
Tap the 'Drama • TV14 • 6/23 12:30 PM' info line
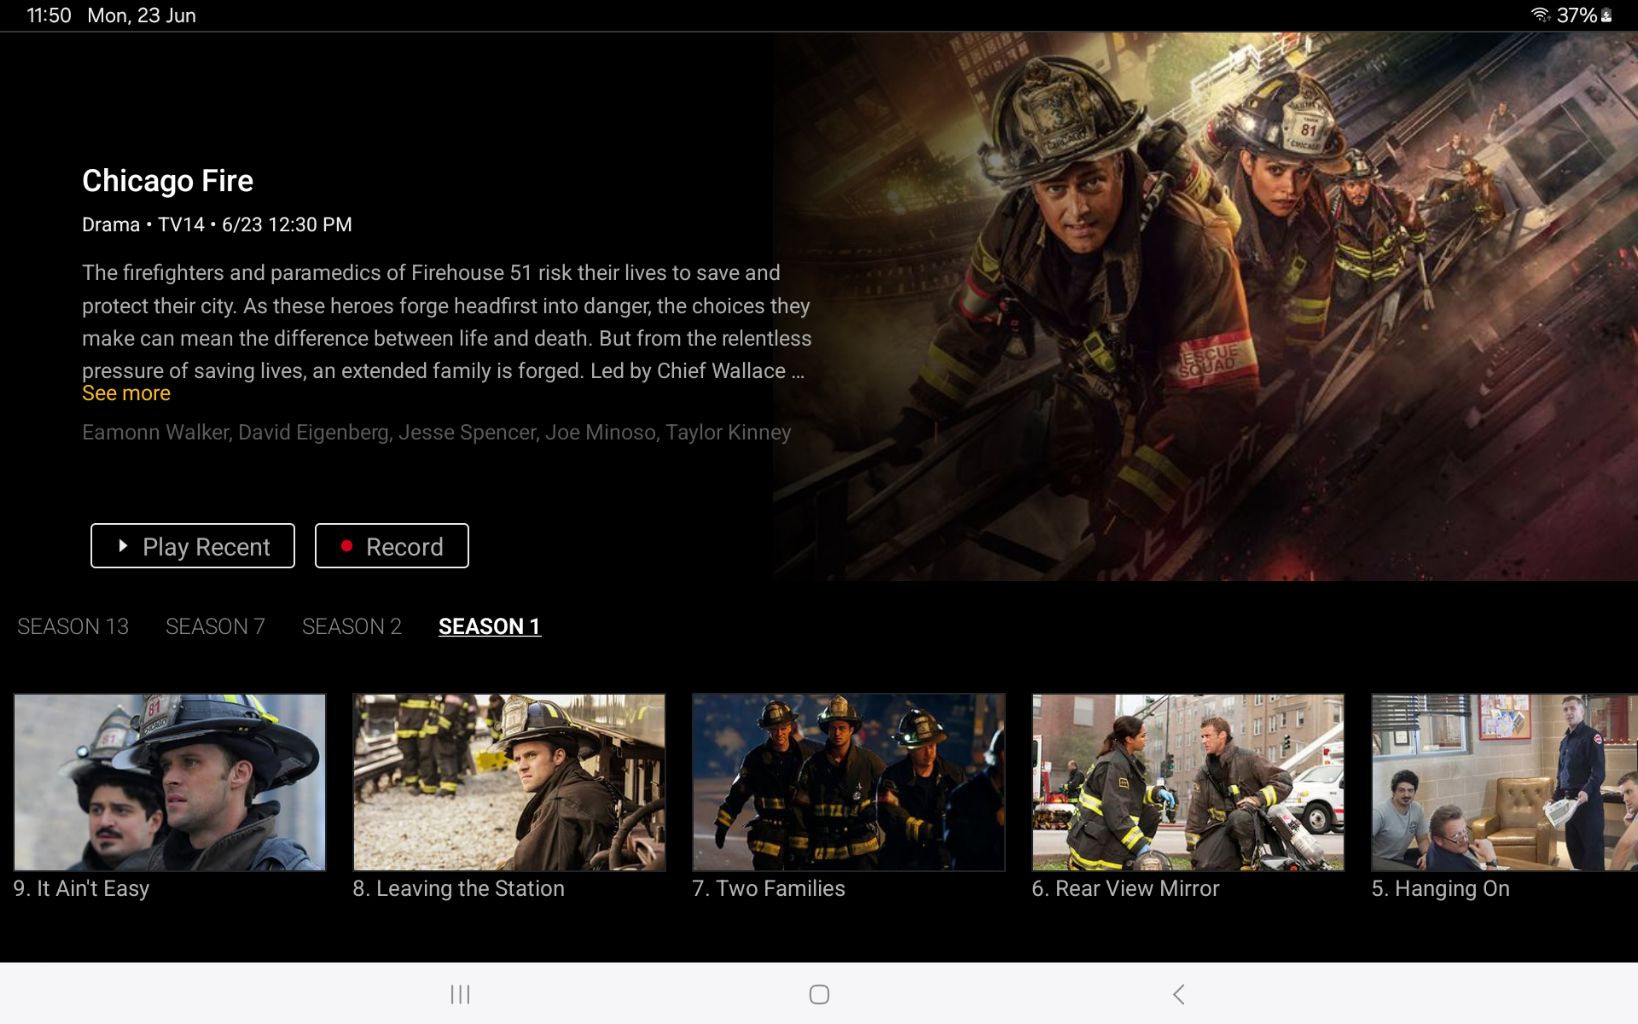[217, 224]
